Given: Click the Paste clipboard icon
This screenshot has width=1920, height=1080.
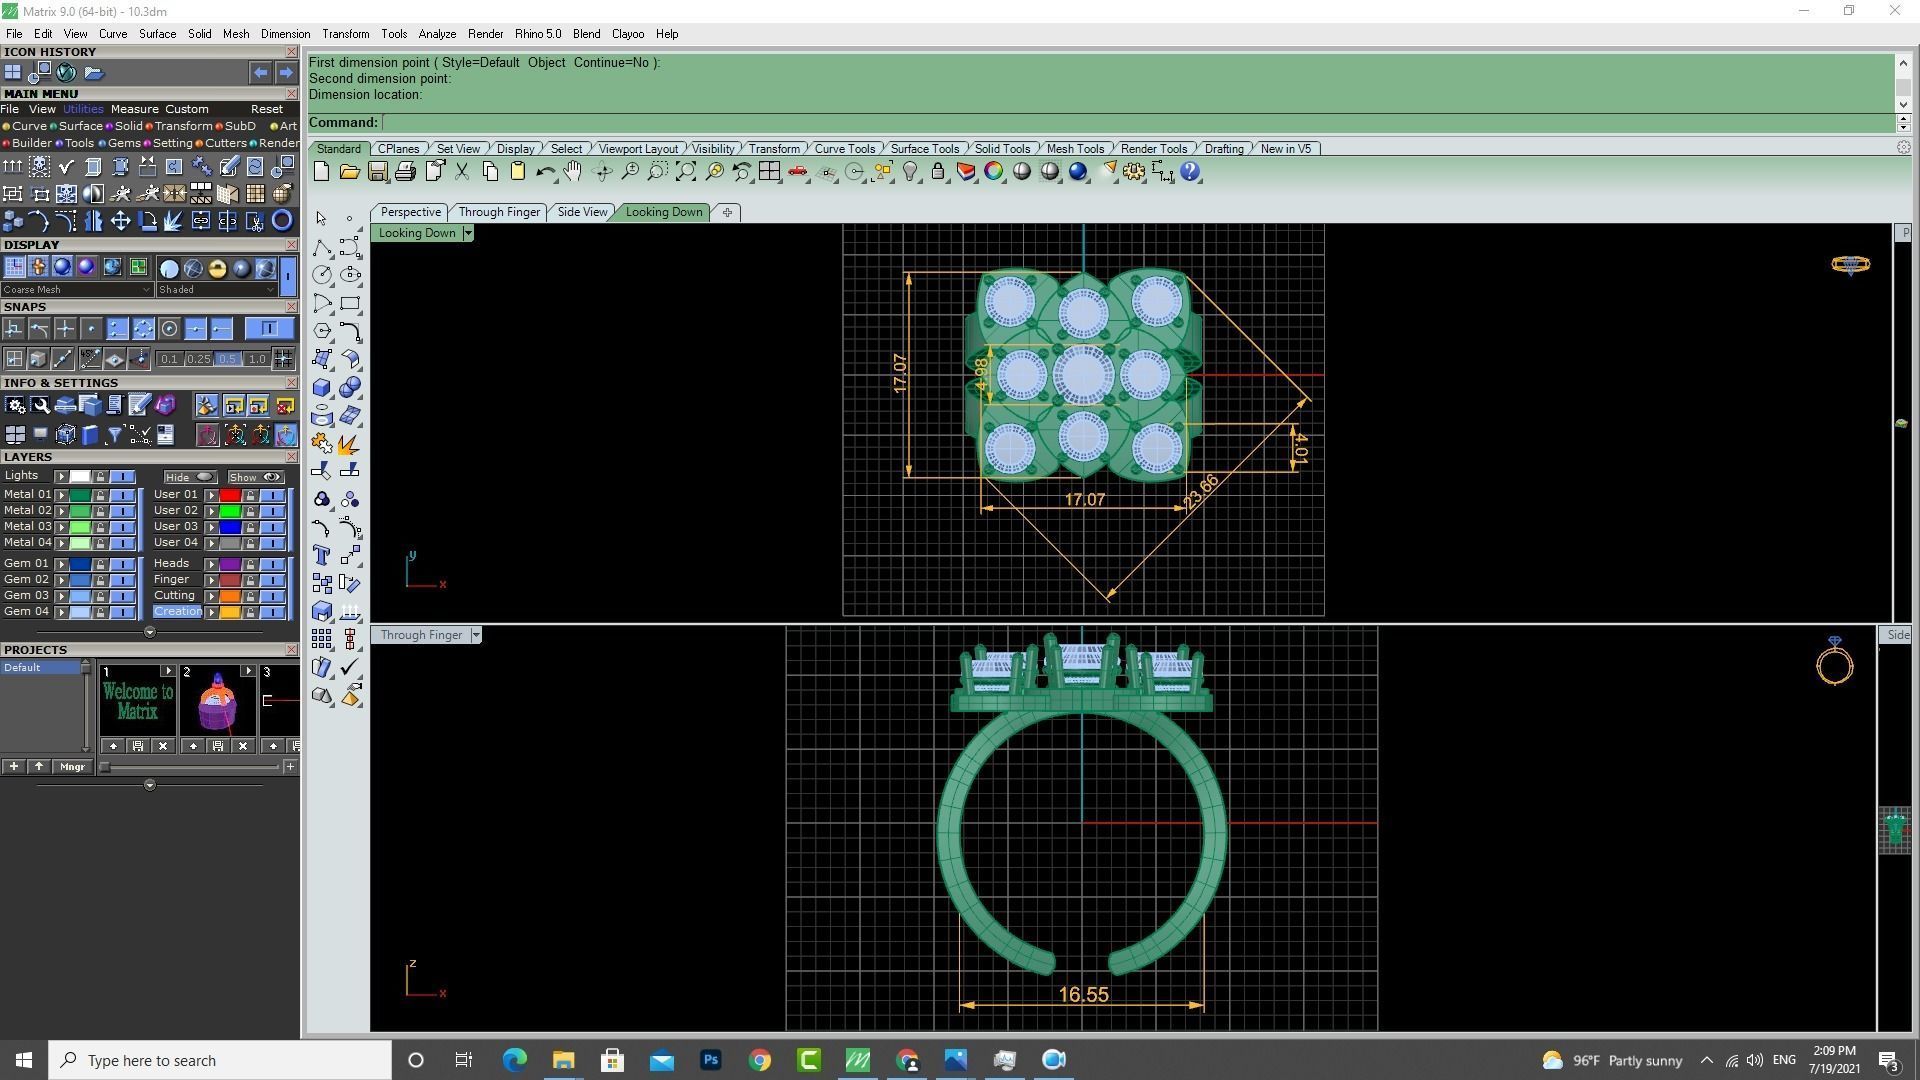Looking at the screenshot, I should [518, 172].
